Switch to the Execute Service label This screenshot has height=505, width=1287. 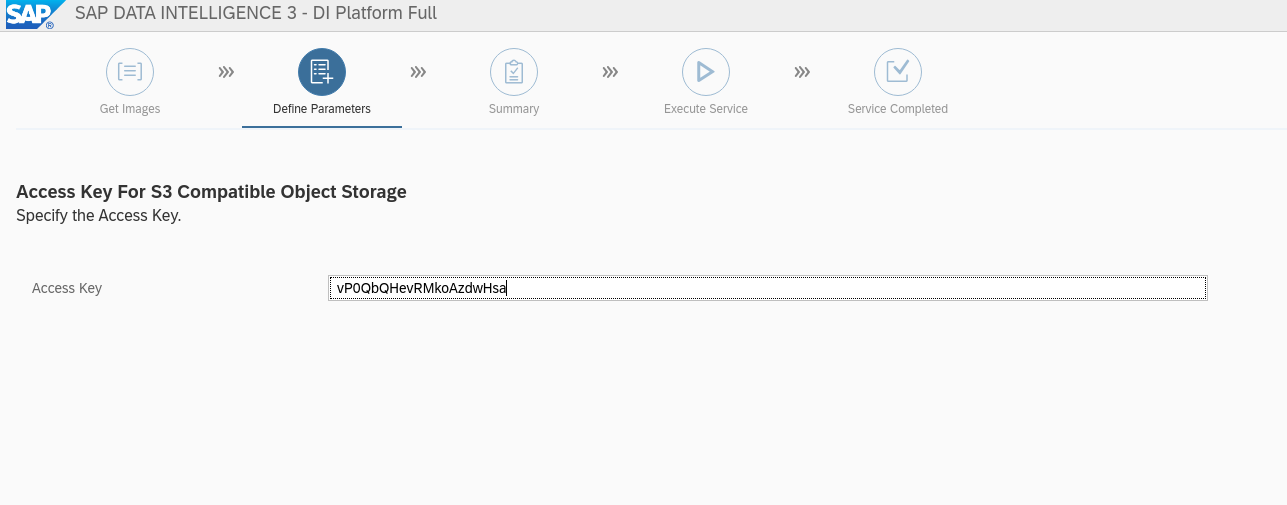[706, 109]
